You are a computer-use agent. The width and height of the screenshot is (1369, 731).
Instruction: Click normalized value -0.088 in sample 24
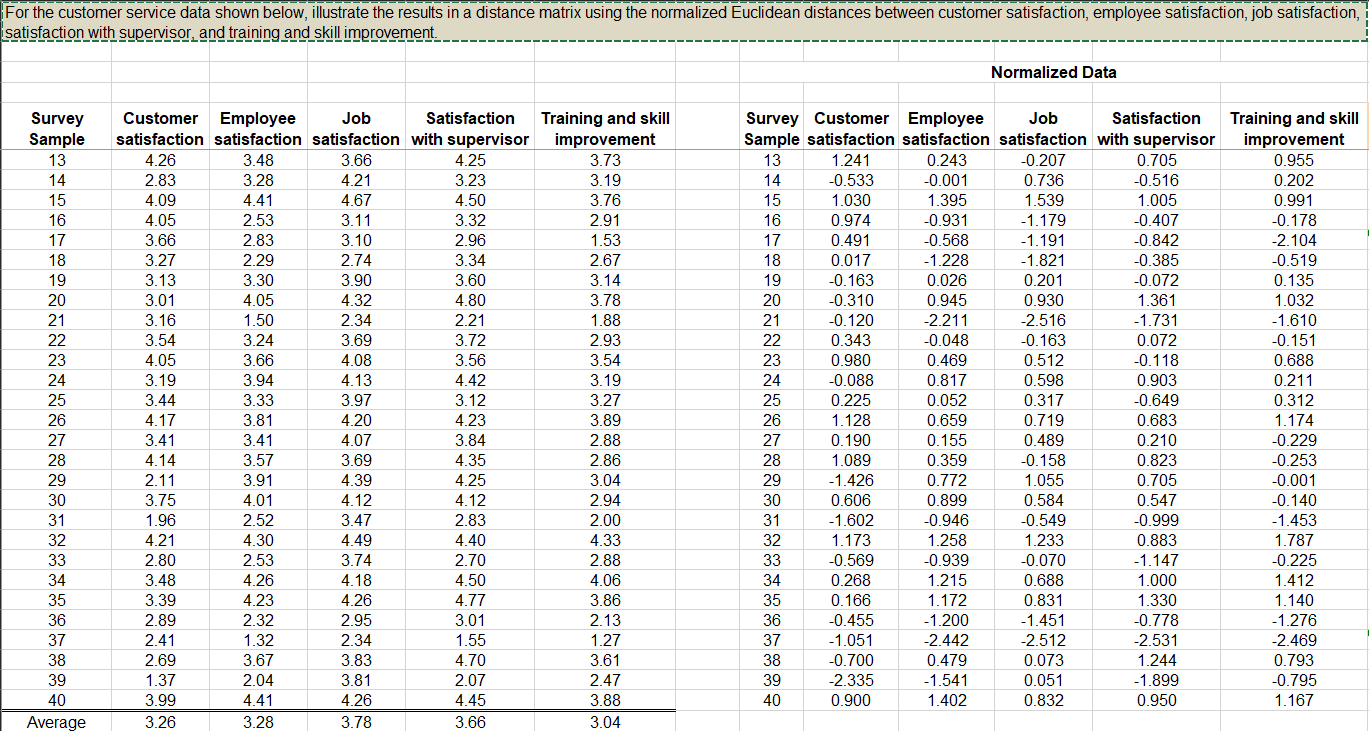tap(851, 380)
